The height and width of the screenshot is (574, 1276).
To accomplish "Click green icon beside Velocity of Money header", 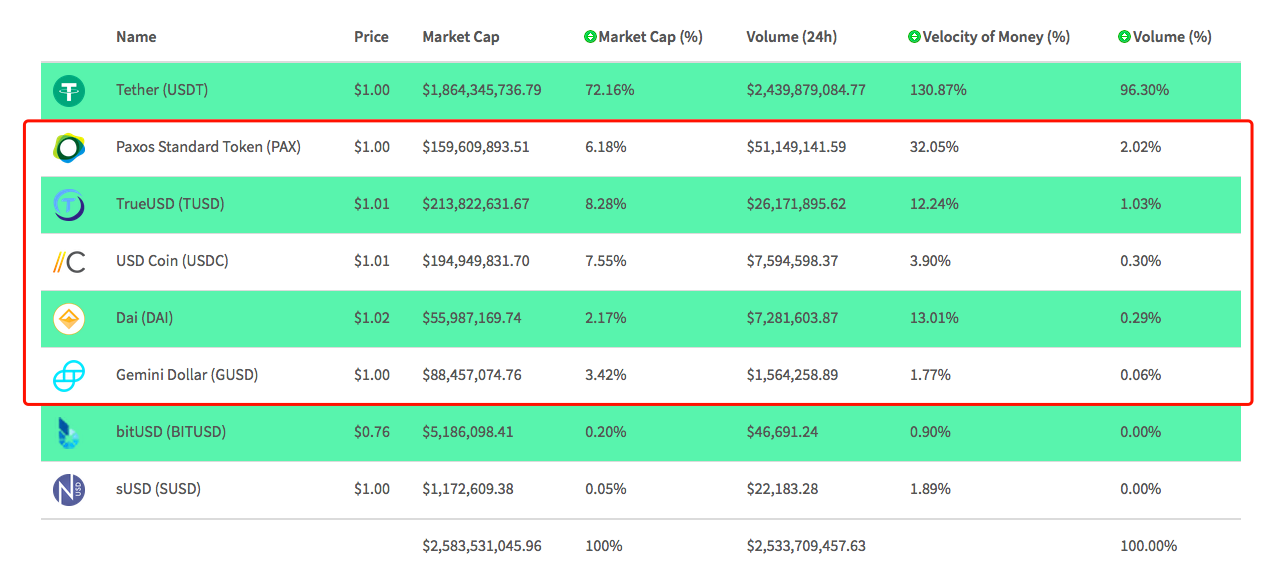I will coord(914,37).
